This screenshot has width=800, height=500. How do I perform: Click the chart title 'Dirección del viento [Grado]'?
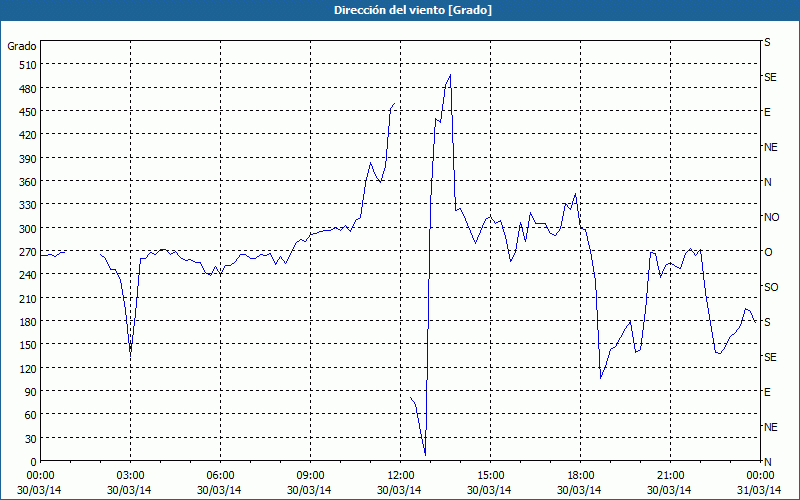click(x=413, y=10)
